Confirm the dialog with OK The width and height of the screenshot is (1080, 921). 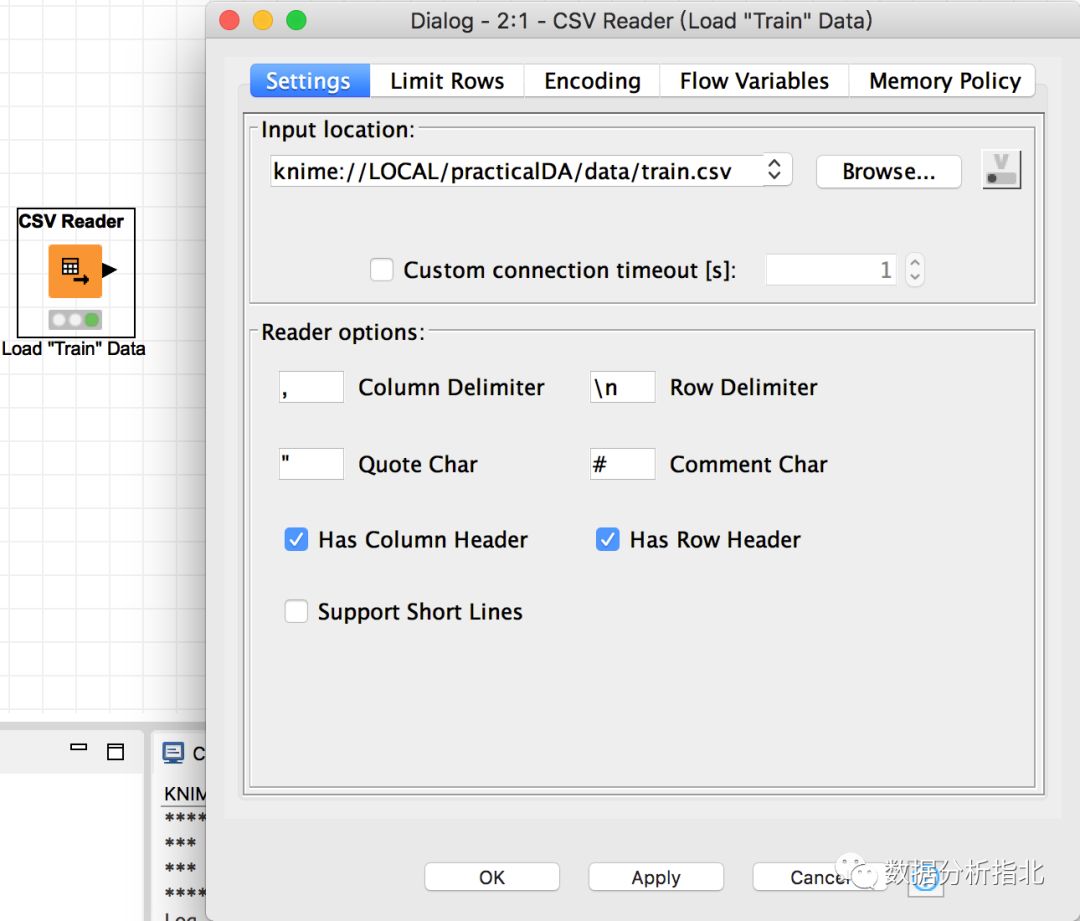[492, 877]
